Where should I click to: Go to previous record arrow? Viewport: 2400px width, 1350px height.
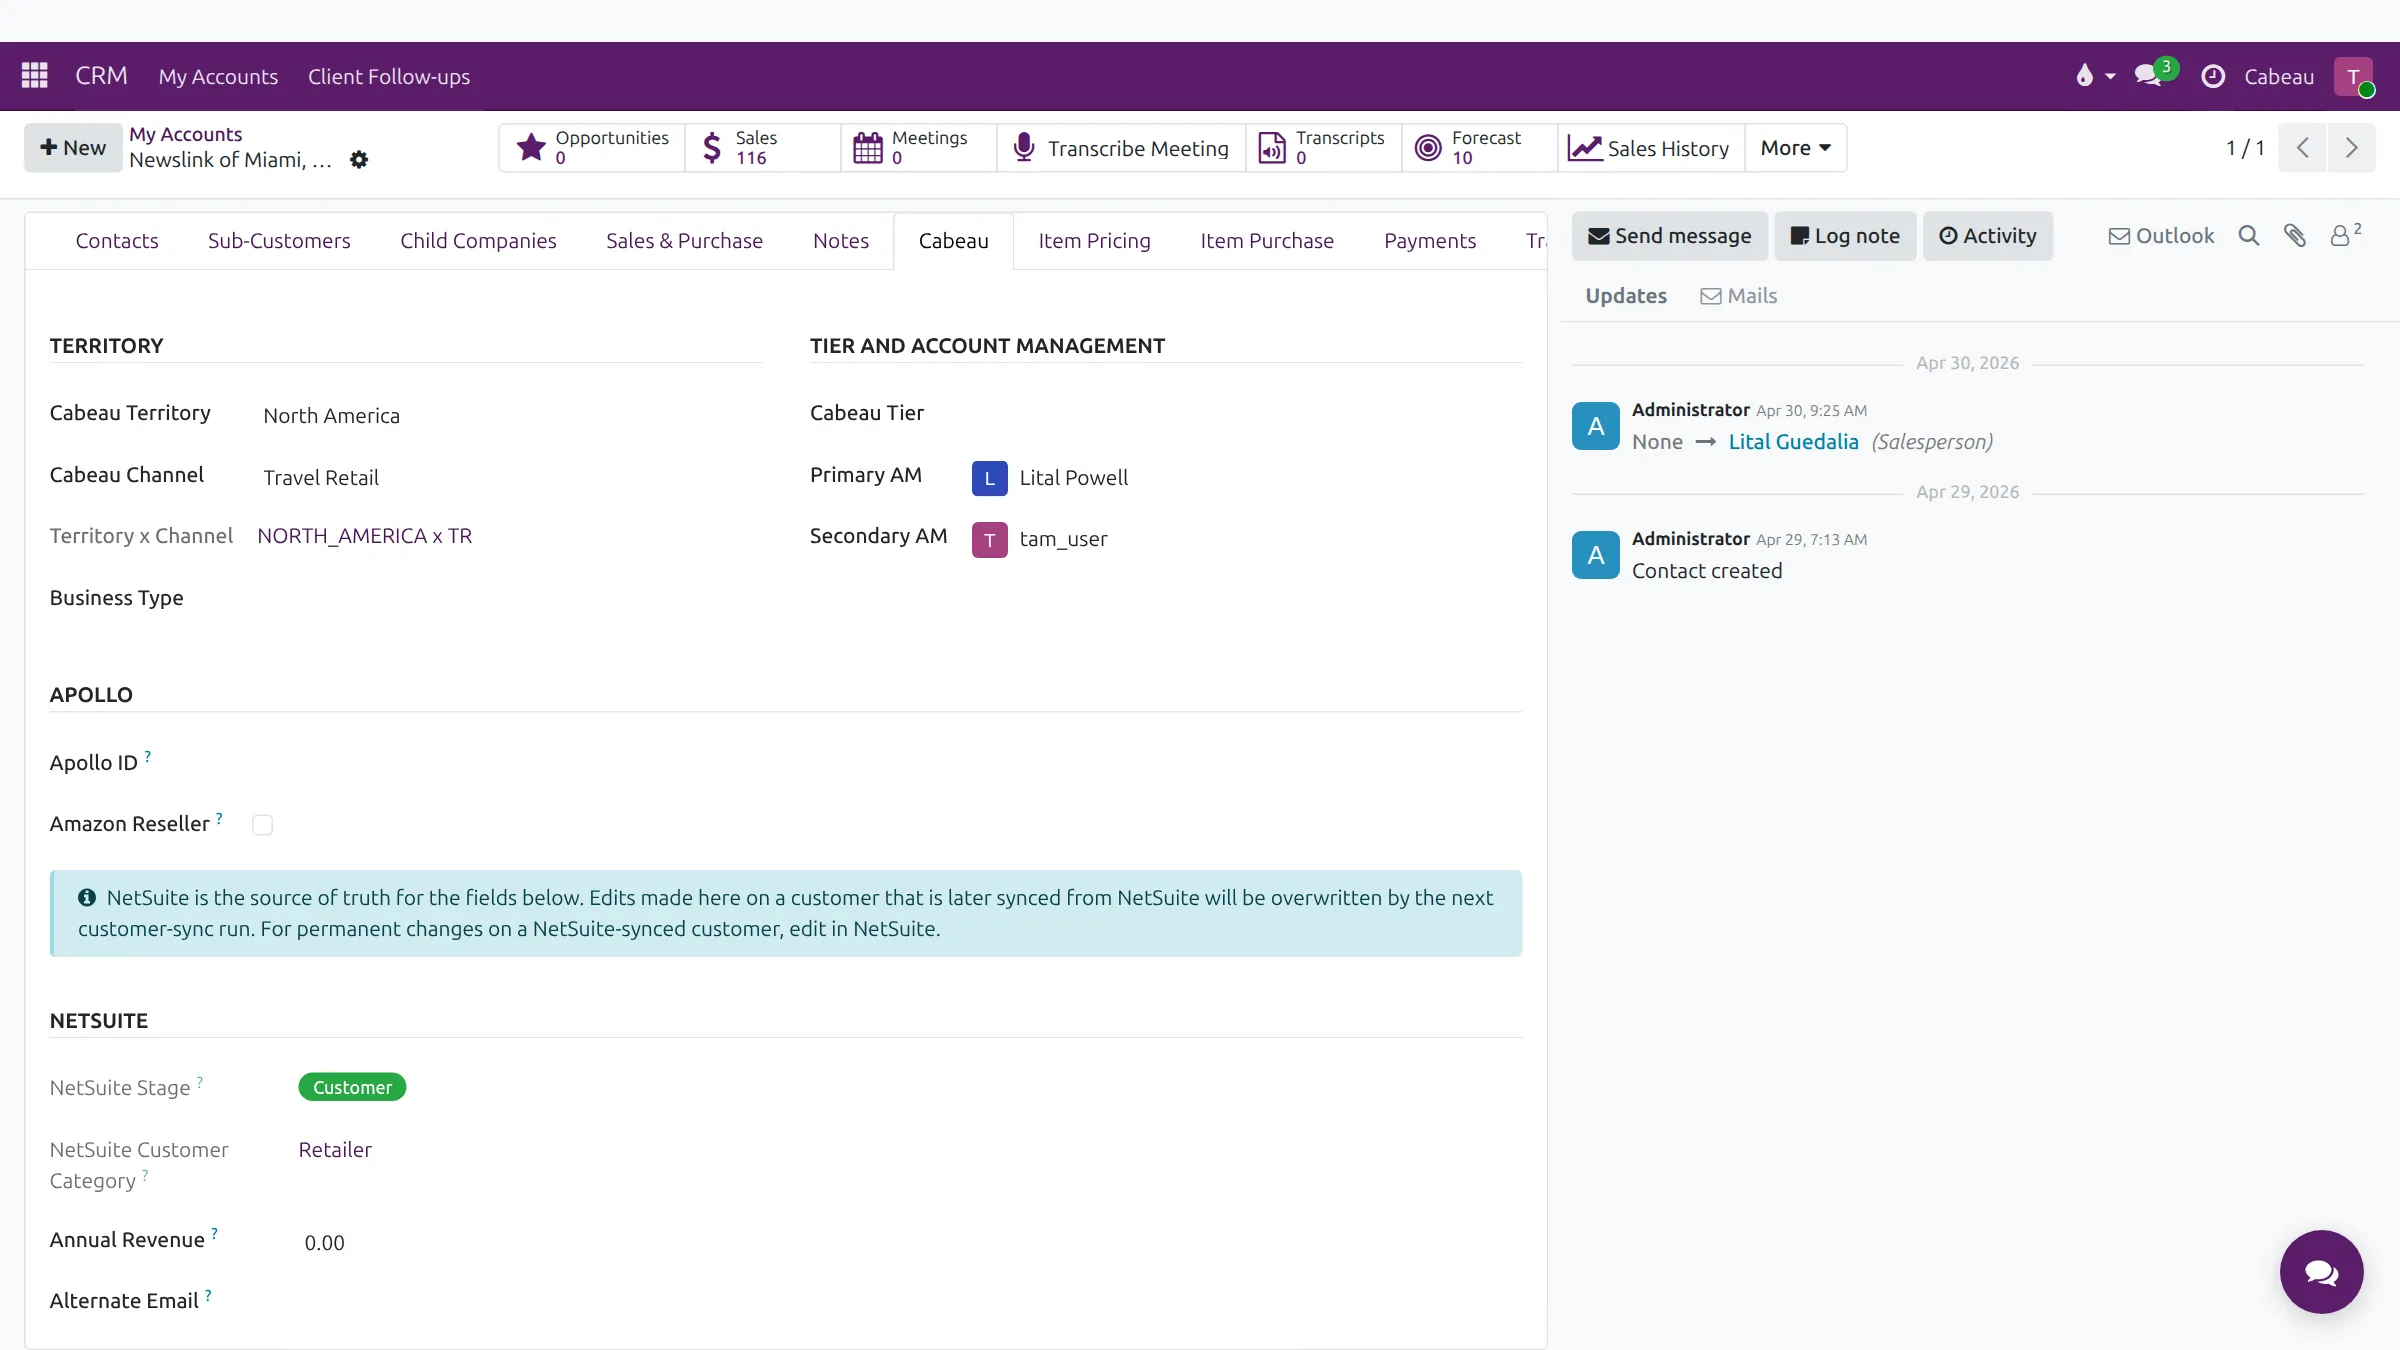coord(2303,148)
